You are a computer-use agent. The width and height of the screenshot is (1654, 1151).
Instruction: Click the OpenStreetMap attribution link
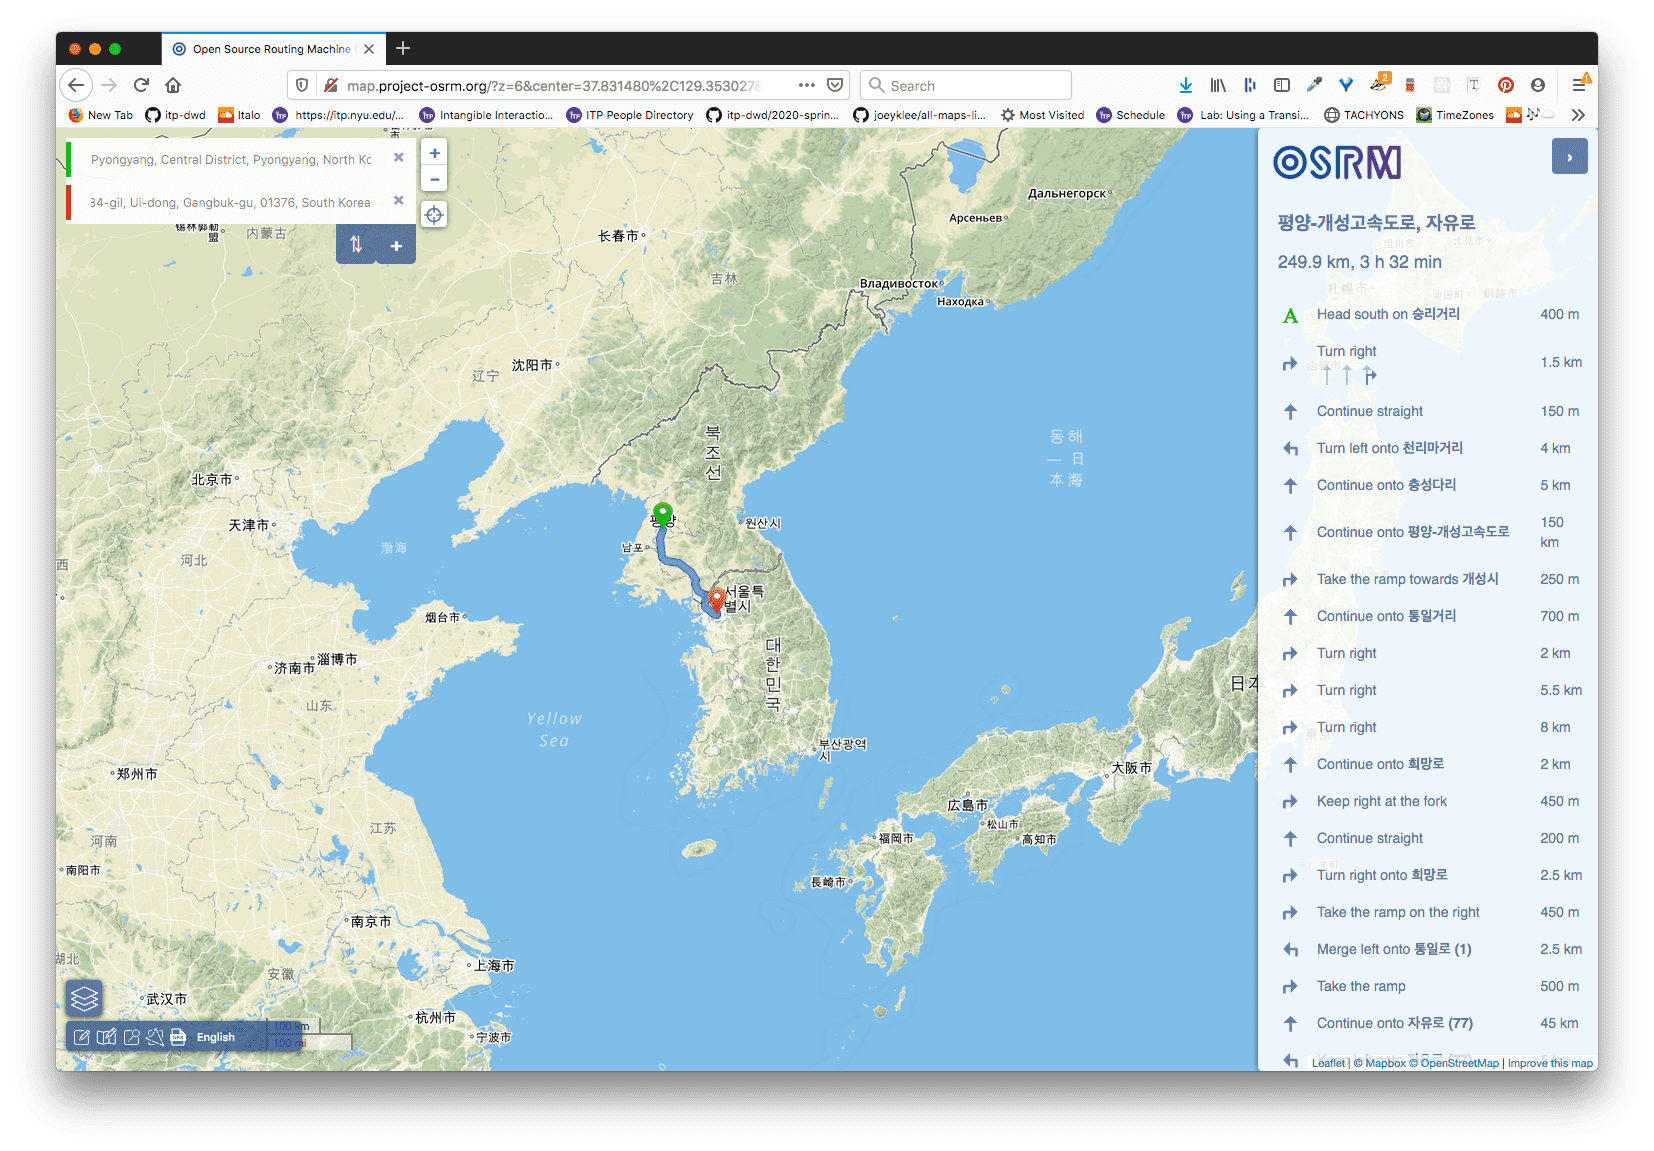1459,1063
